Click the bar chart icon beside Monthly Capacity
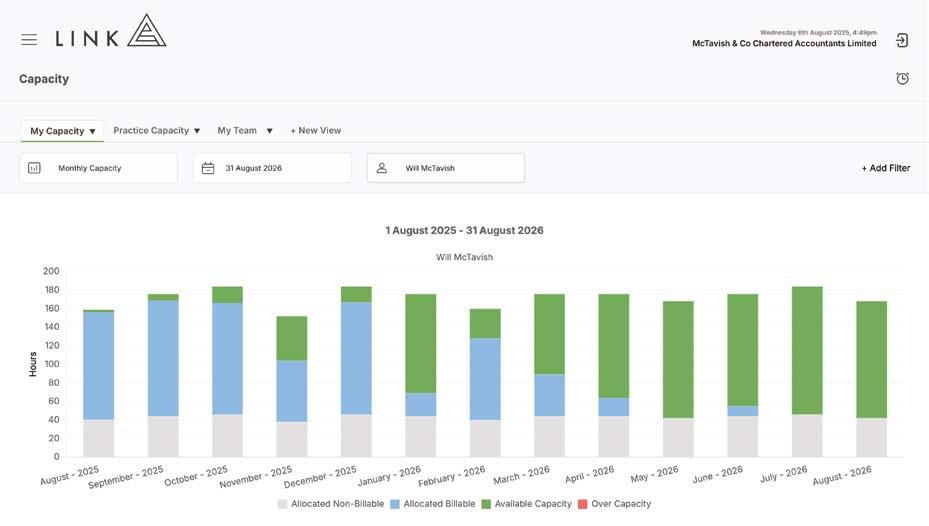Image resolution: width=929 pixels, height=526 pixels. click(34, 168)
